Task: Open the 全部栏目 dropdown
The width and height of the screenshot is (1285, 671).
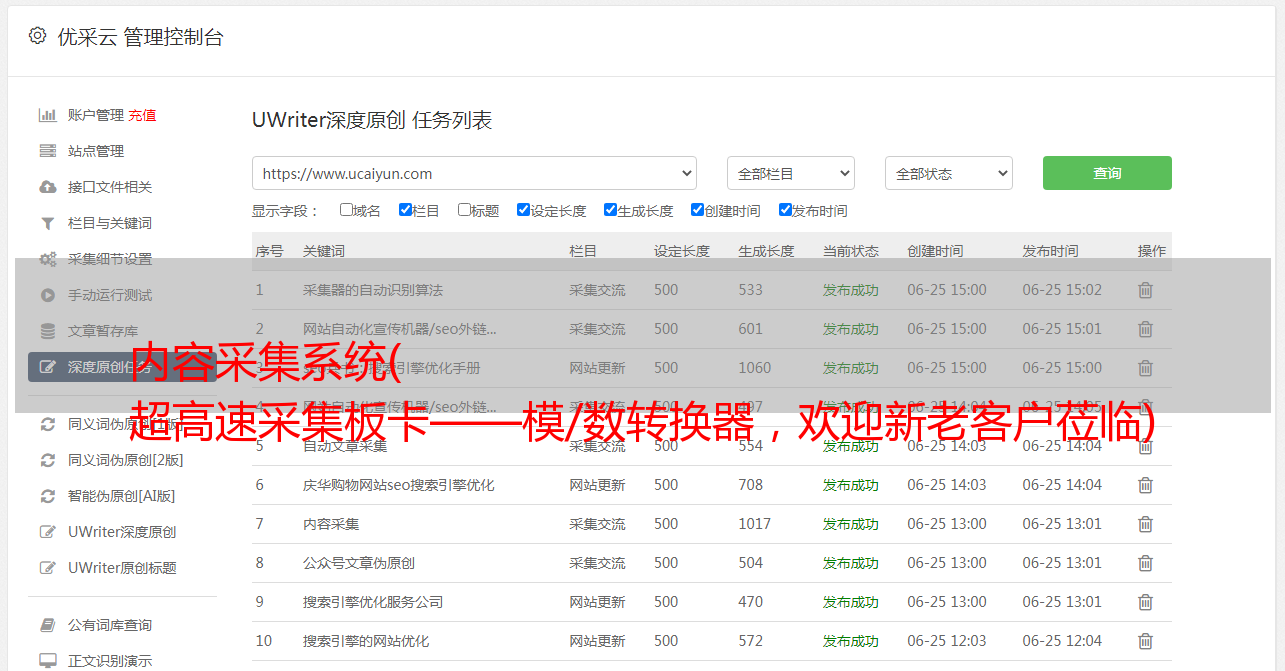Action: (790, 173)
